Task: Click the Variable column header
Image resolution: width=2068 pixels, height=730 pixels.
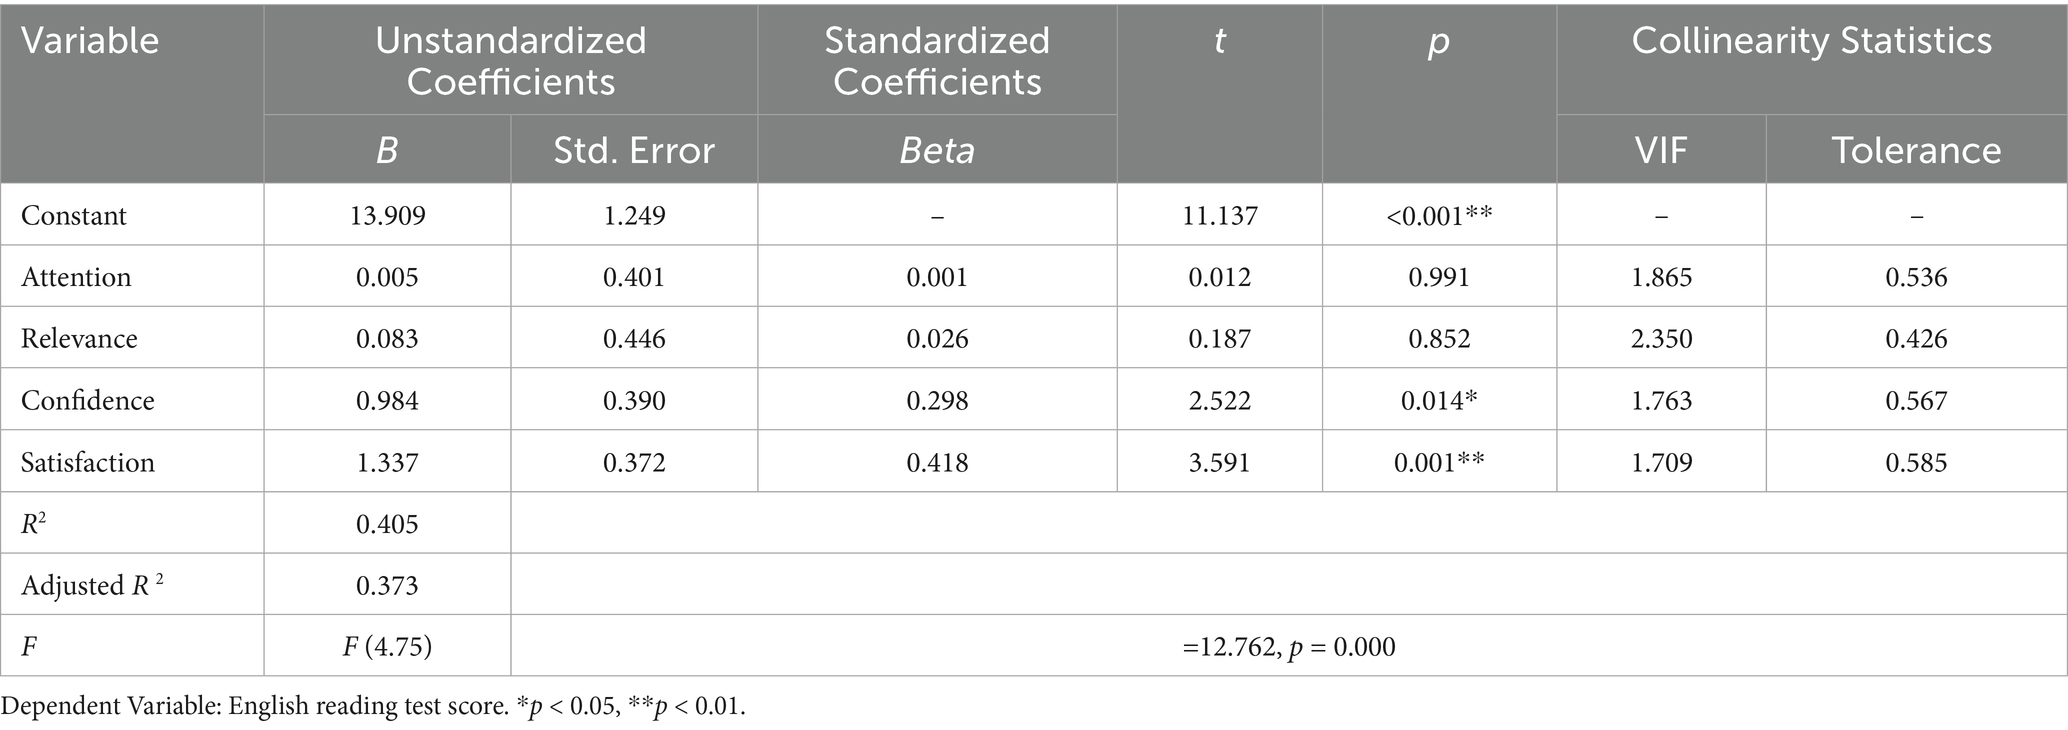Action: (x=90, y=41)
